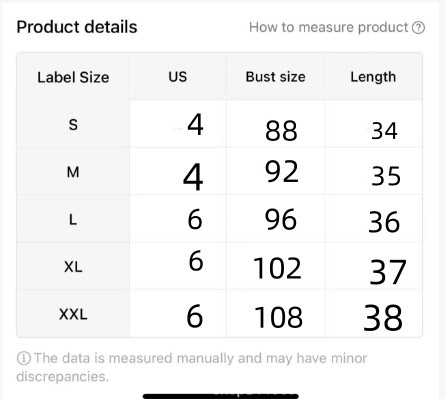445x399 pixels.
Task: Select the Length column header
Action: pos(373,77)
